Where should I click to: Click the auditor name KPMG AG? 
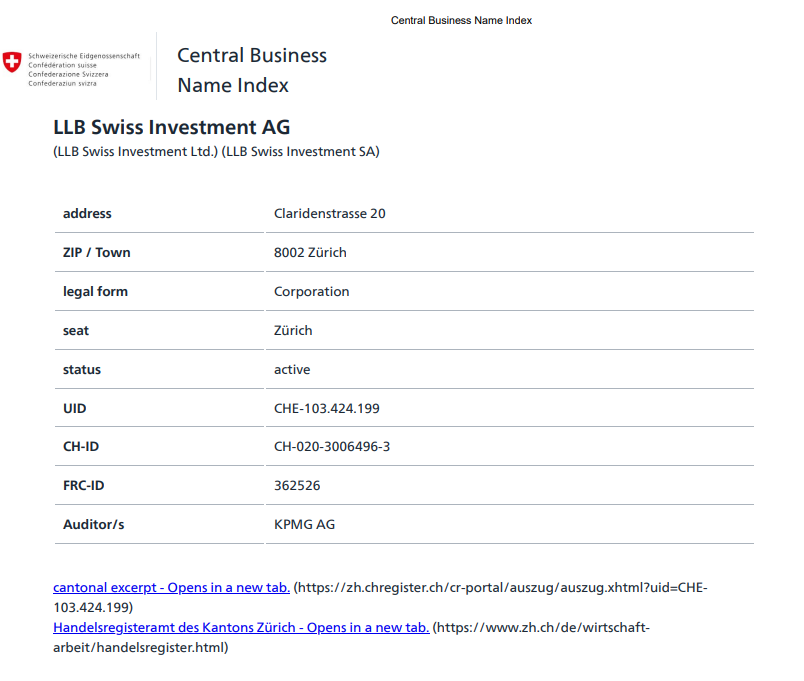[x=304, y=525]
